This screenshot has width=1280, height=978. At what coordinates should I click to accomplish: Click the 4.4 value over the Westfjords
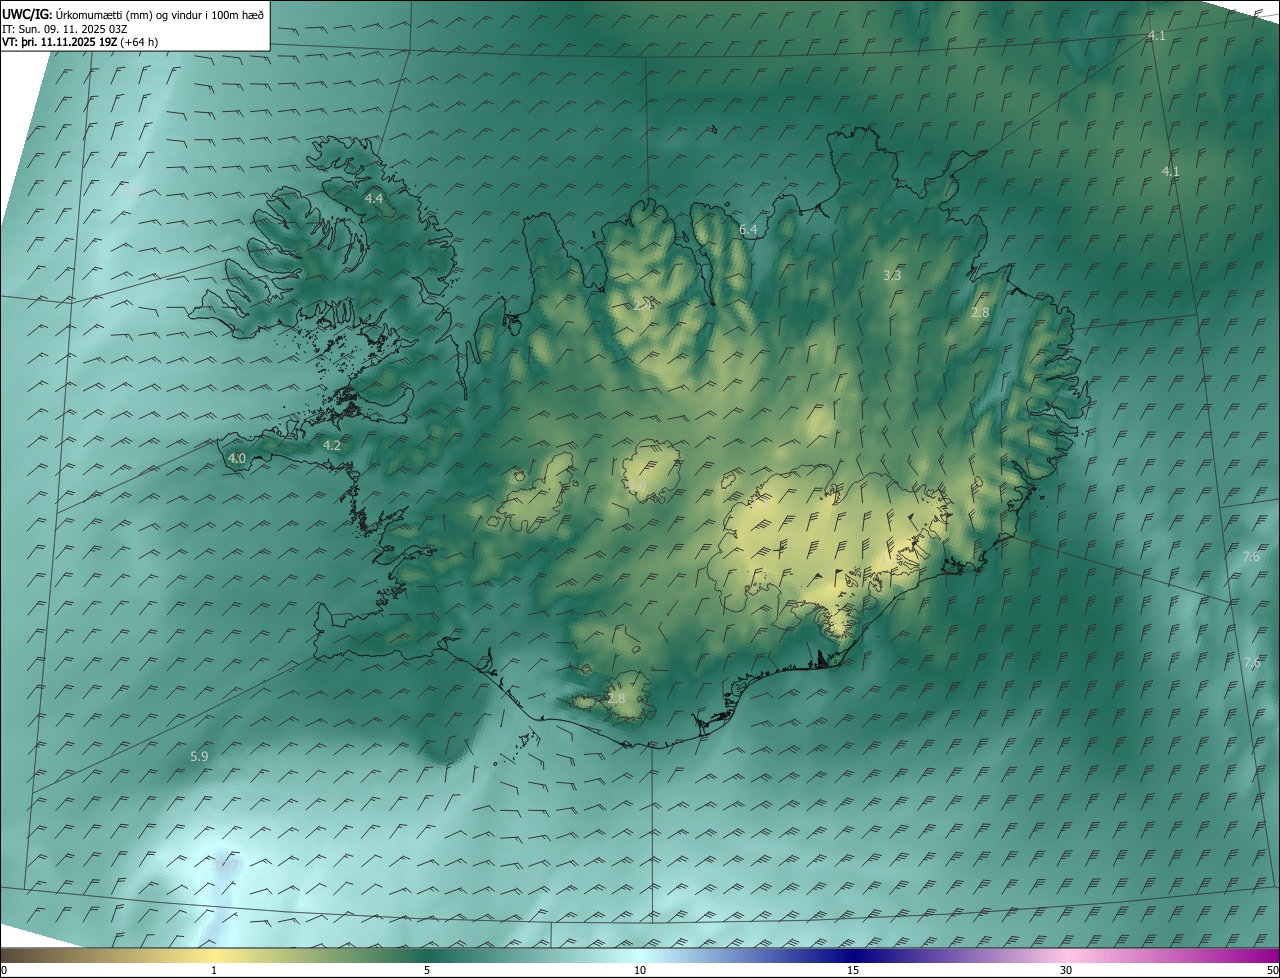(373, 199)
